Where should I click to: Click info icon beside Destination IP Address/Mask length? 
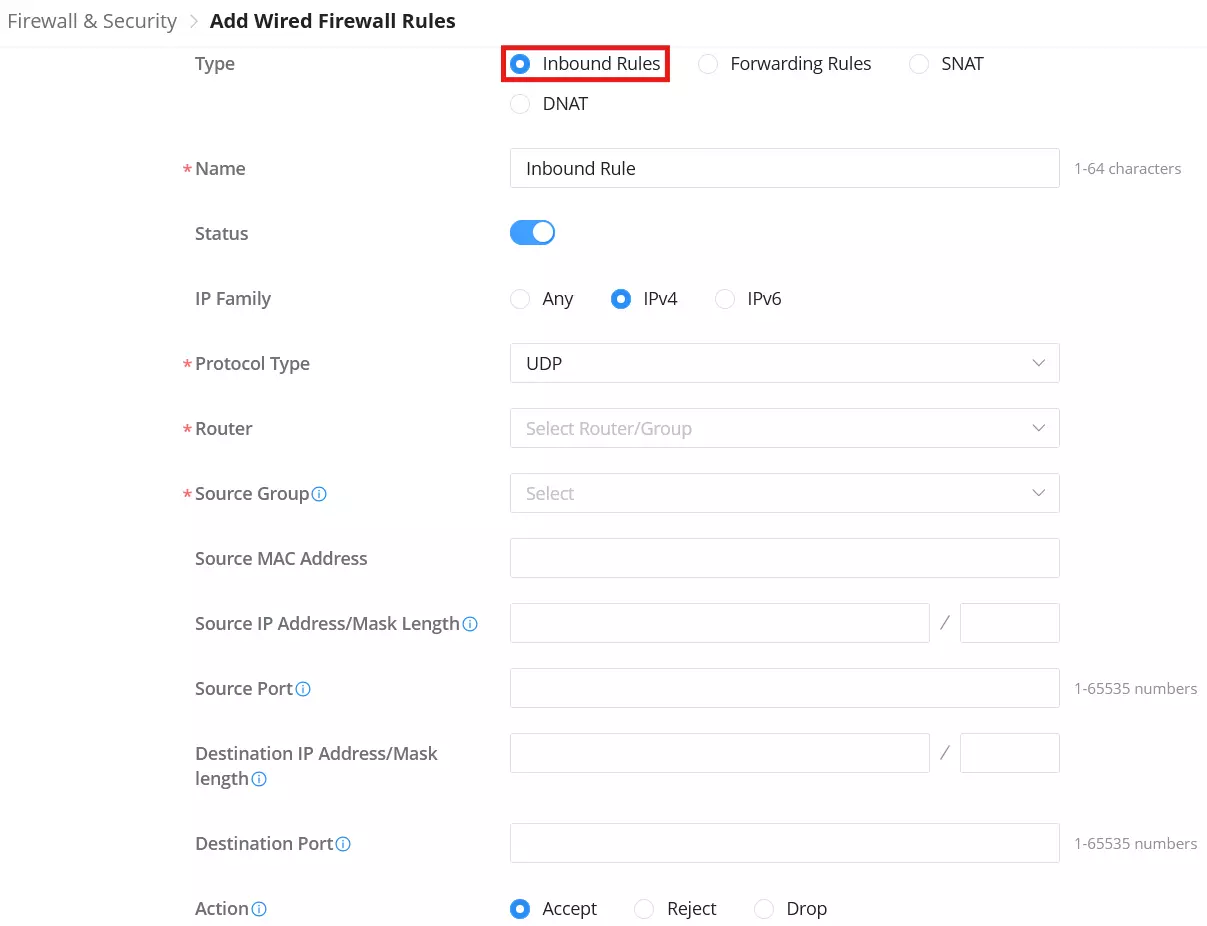point(259,779)
